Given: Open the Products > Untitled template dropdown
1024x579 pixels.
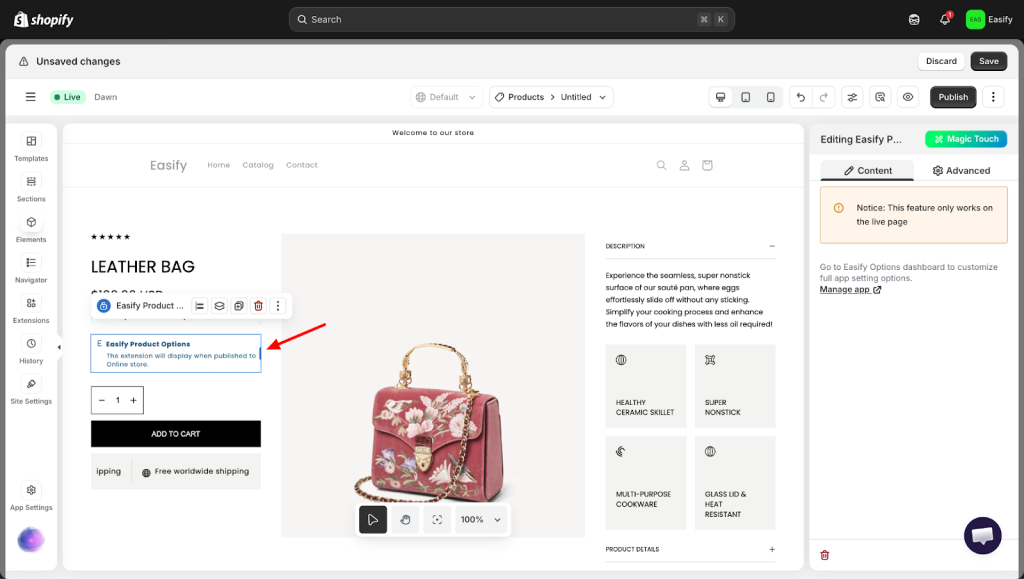Looking at the screenshot, I should point(551,97).
